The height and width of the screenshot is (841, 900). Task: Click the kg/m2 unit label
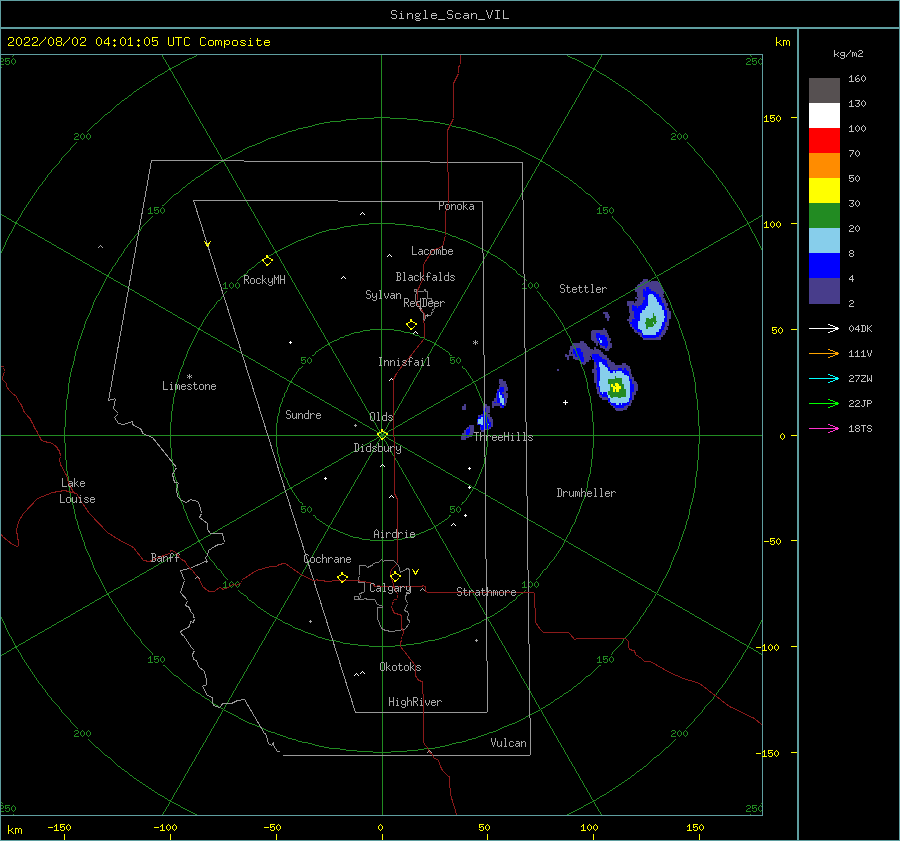[848, 54]
